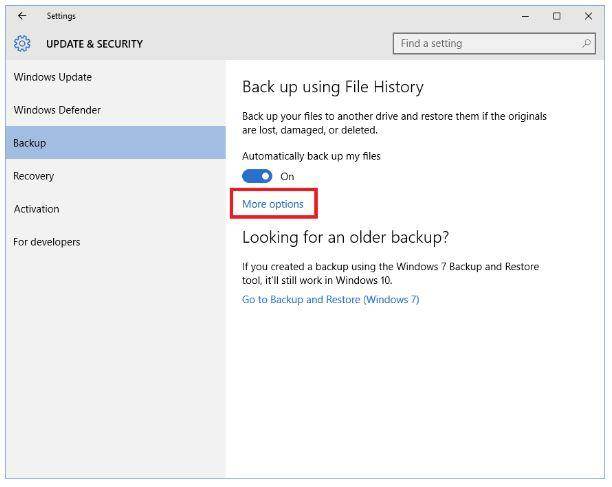This screenshot has height=487, width=612.
Task: Click the Settings title text
Action: coord(61,16)
